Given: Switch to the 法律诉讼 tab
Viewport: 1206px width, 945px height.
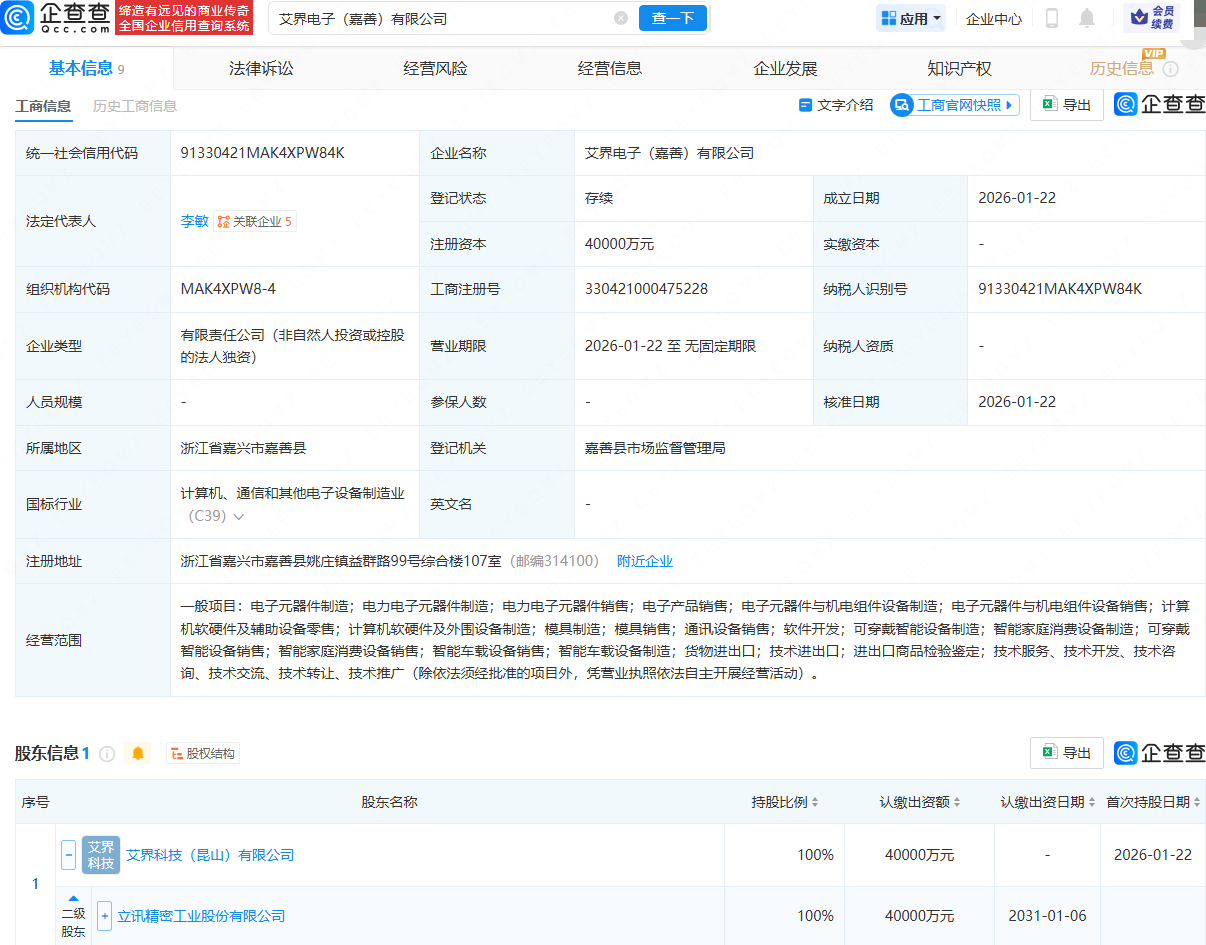Looking at the screenshot, I should pos(261,68).
